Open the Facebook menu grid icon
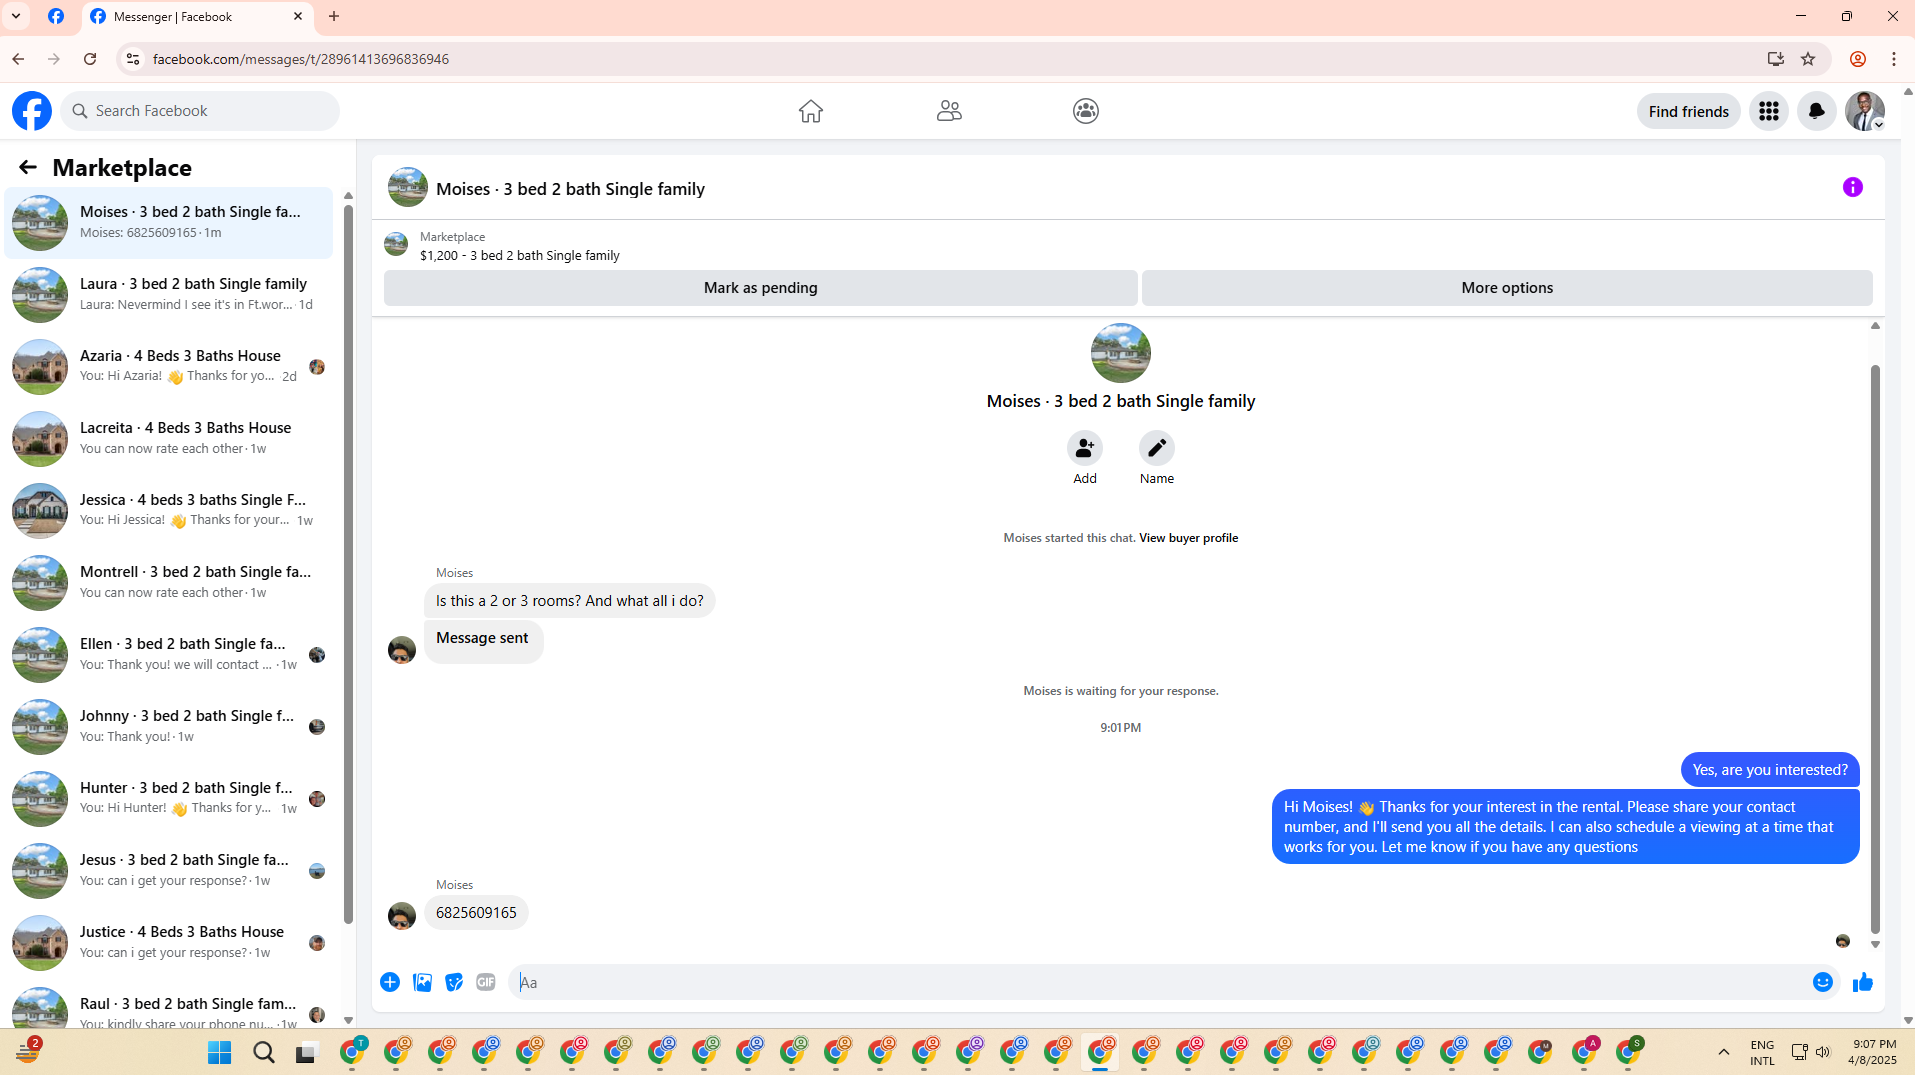The image size is (1915, 1075). pos(1768,111)
